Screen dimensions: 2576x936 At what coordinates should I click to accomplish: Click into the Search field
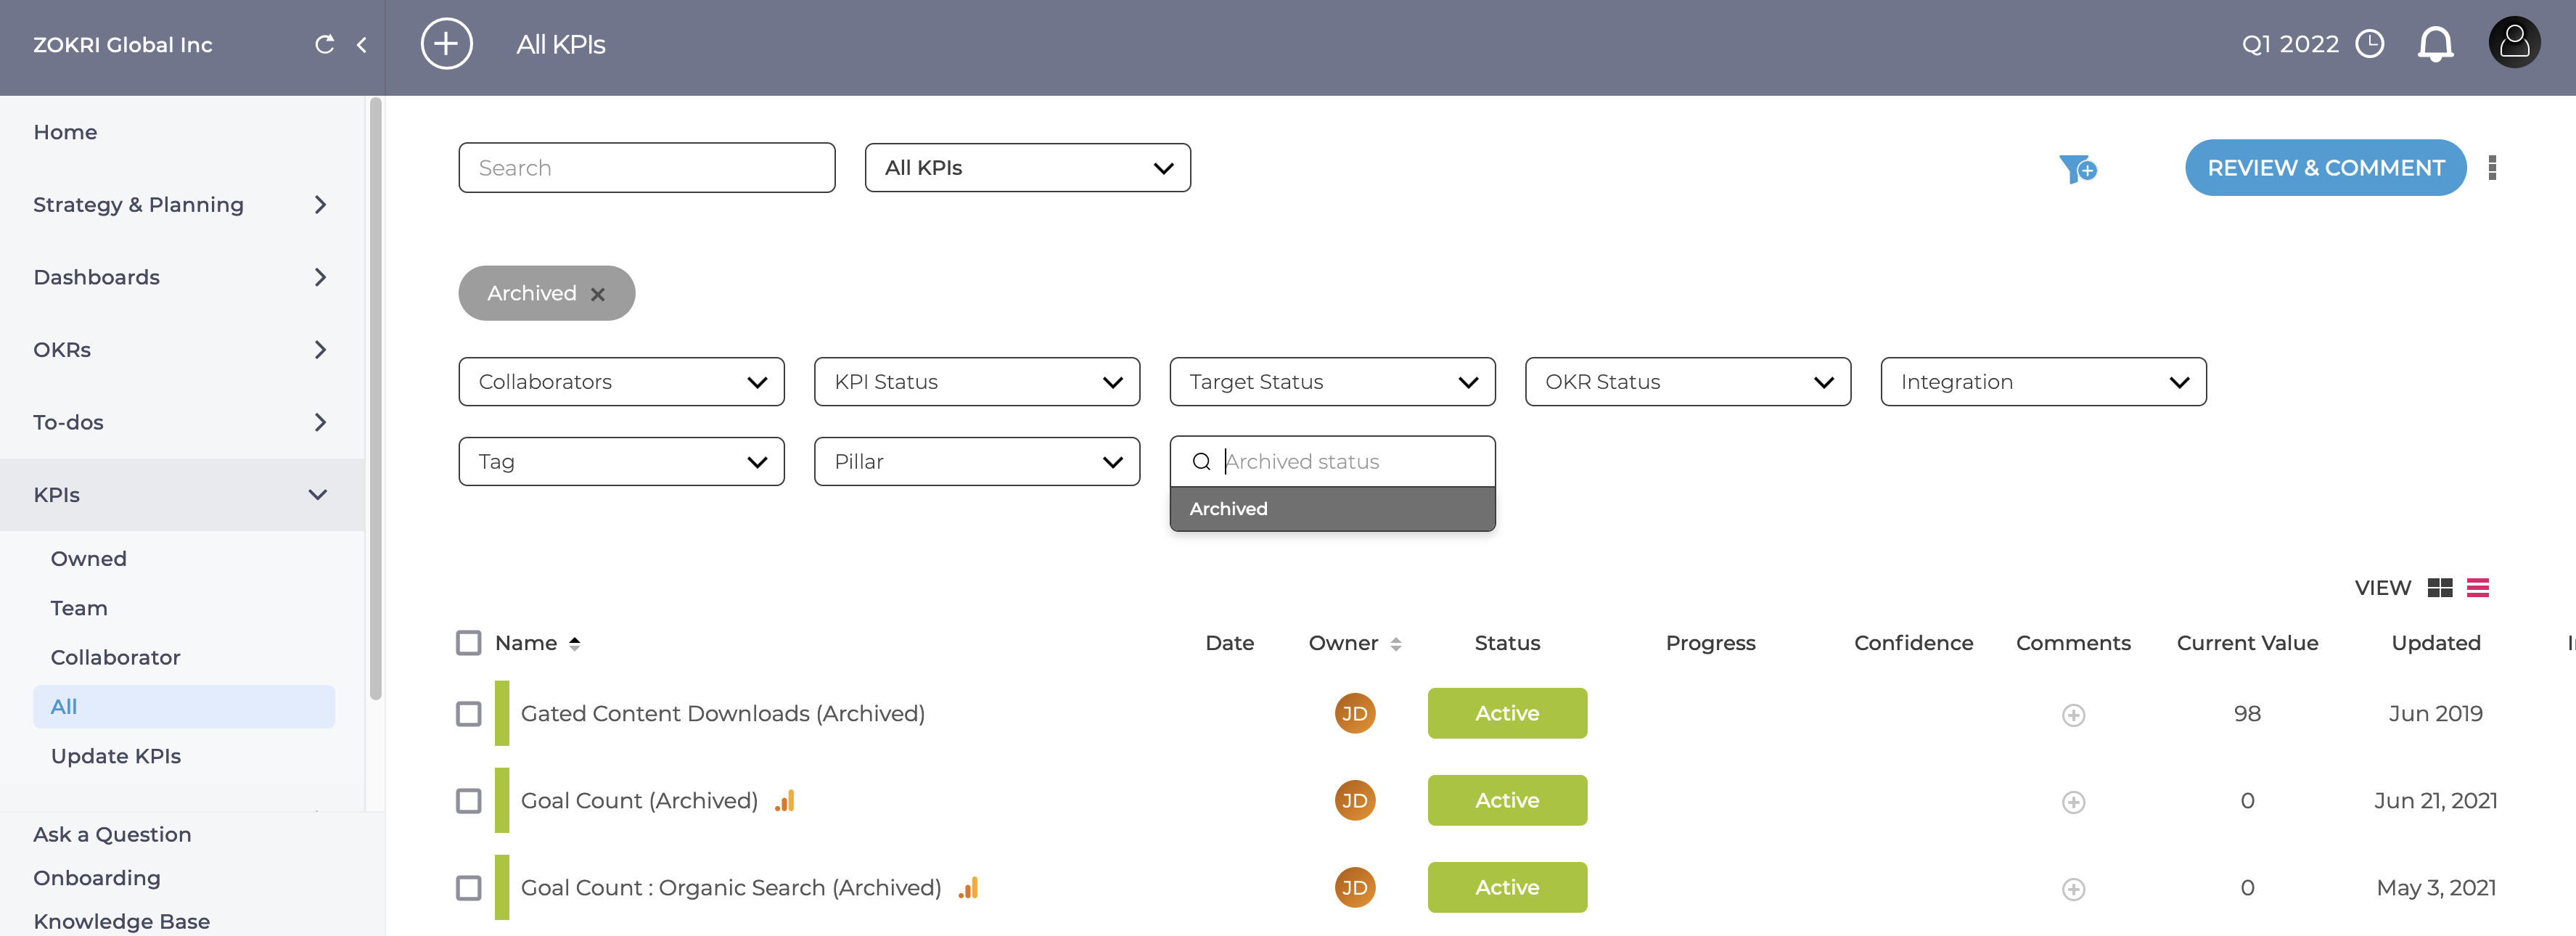[647, 168]
